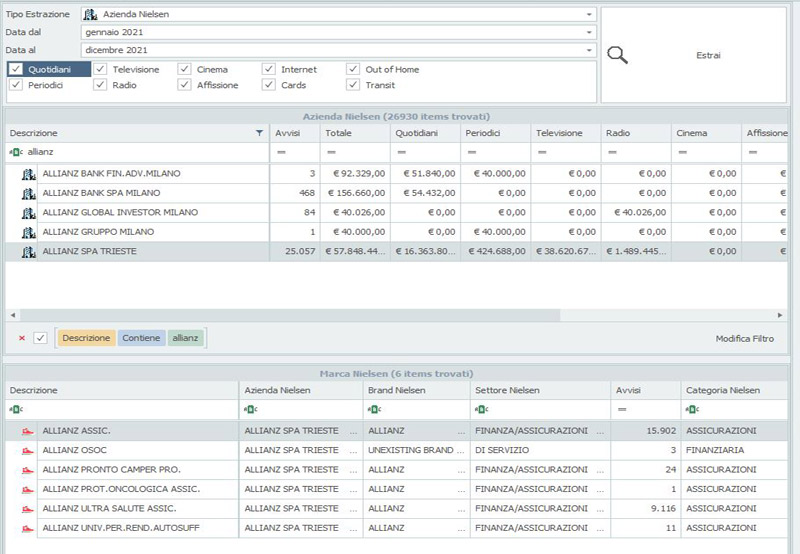The height and width of the screenshot is (554, 800).
Task: Disable the Out of Home checkbox
Action: pyautogui.click(x=354, y=70)
